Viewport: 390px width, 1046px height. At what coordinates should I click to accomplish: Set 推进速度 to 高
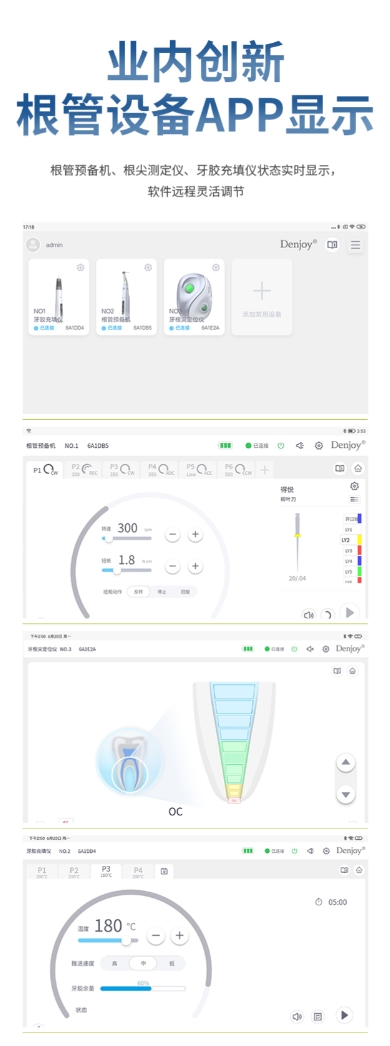point(115,963)
